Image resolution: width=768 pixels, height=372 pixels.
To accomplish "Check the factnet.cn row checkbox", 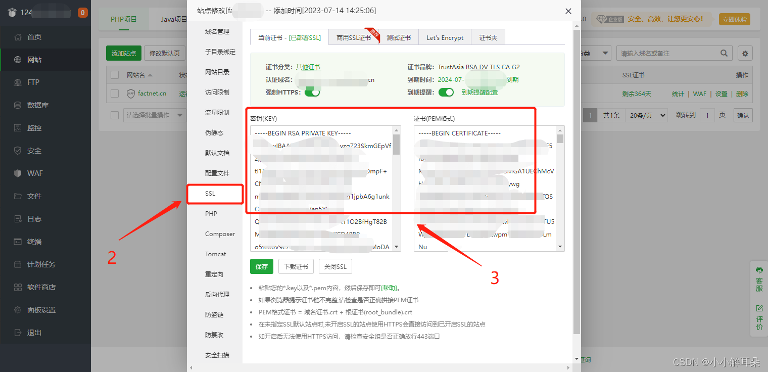I will click(x=115, y=93).
